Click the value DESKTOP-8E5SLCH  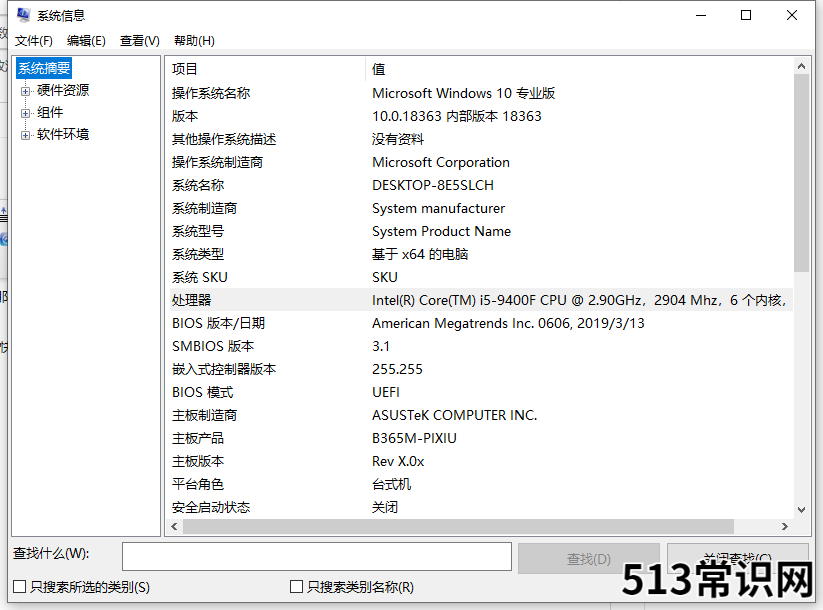433,186
